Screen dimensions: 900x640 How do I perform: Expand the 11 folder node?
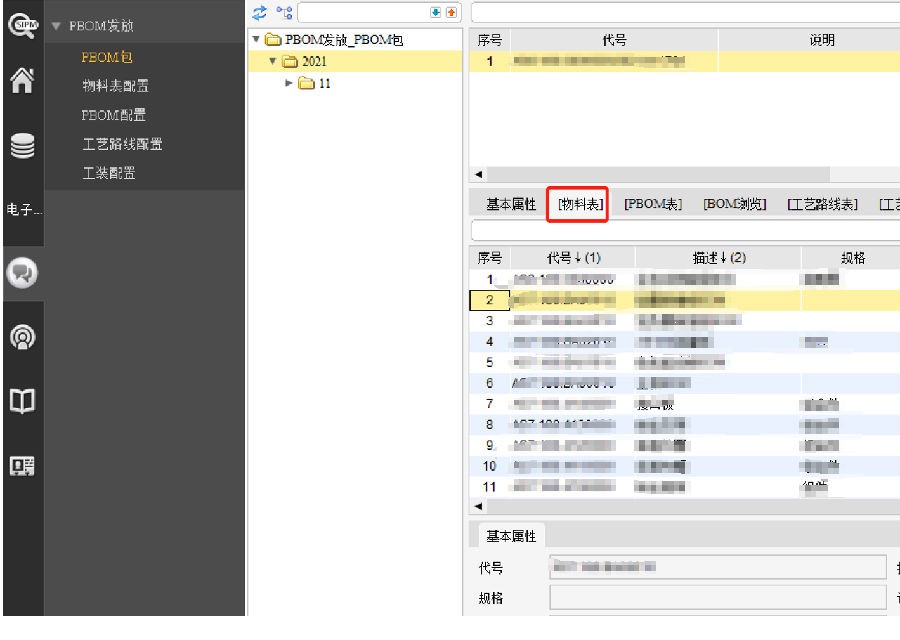point(290,83)
